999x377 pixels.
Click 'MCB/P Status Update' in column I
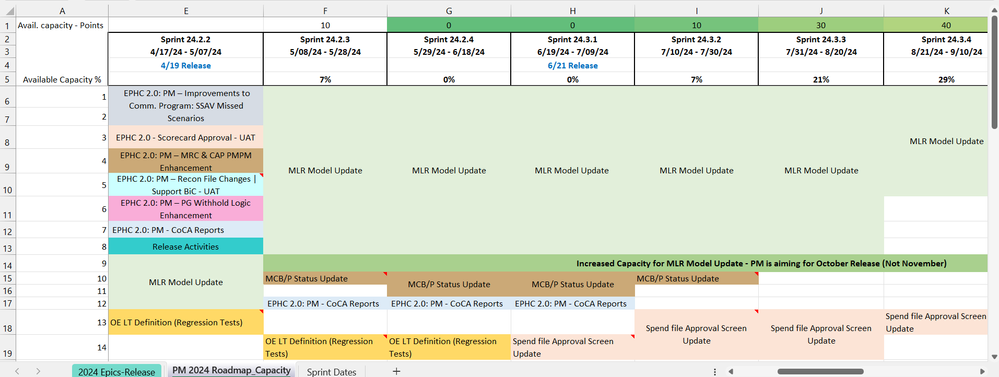pyautogui.click(x=696, y=278)
